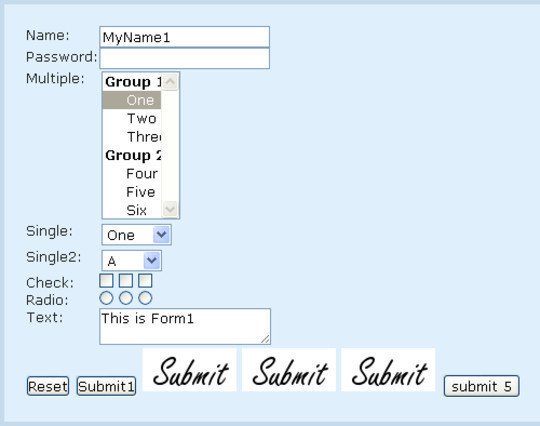The image size is (540, 426).
Task: Click the Submit1 button
Action: [106, 386]
